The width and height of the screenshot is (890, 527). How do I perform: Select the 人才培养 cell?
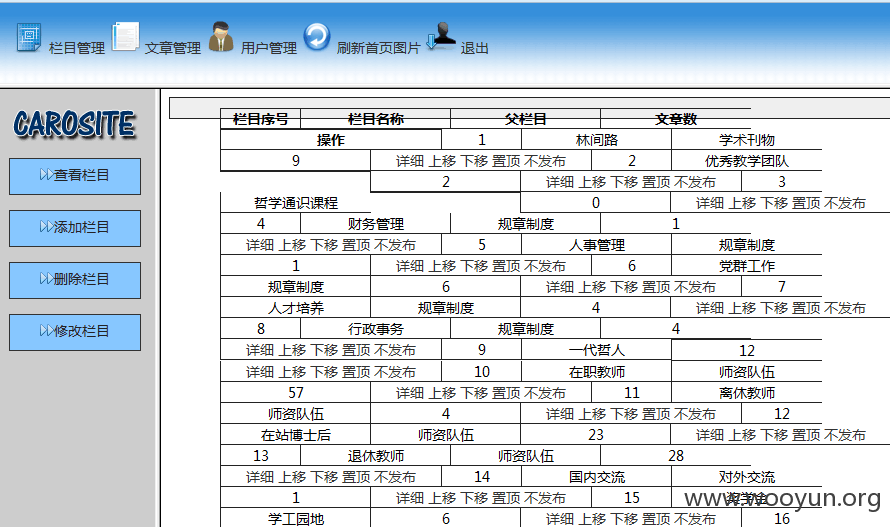pyautogui.click(x=296, y=308)
